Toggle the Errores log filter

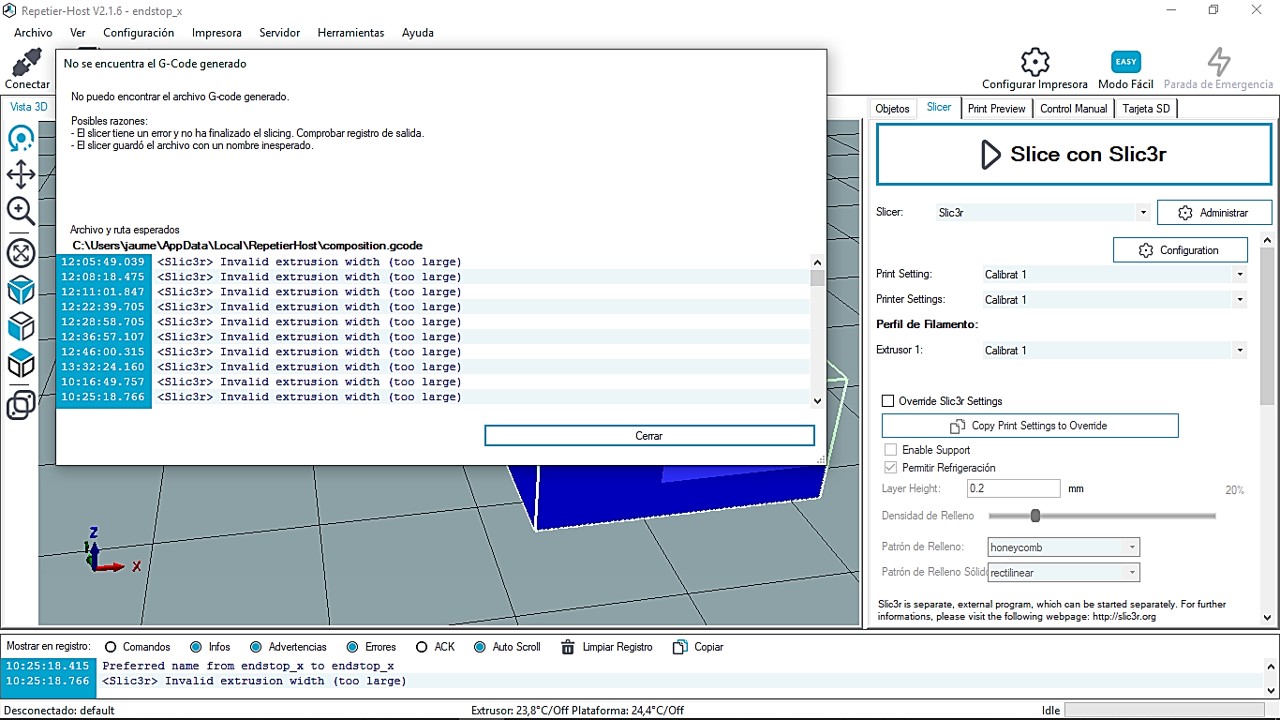352,647
